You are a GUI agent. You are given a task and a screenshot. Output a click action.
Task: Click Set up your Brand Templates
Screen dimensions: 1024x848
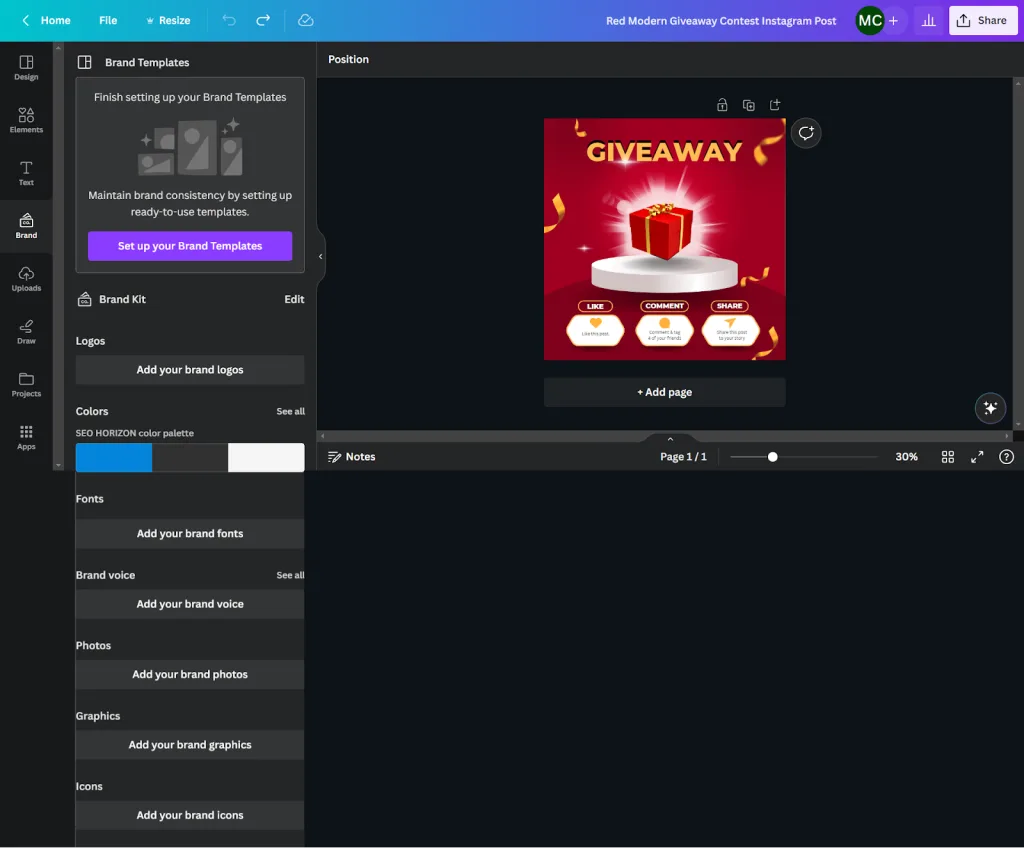pyautogui.click(x=190, y=246)
